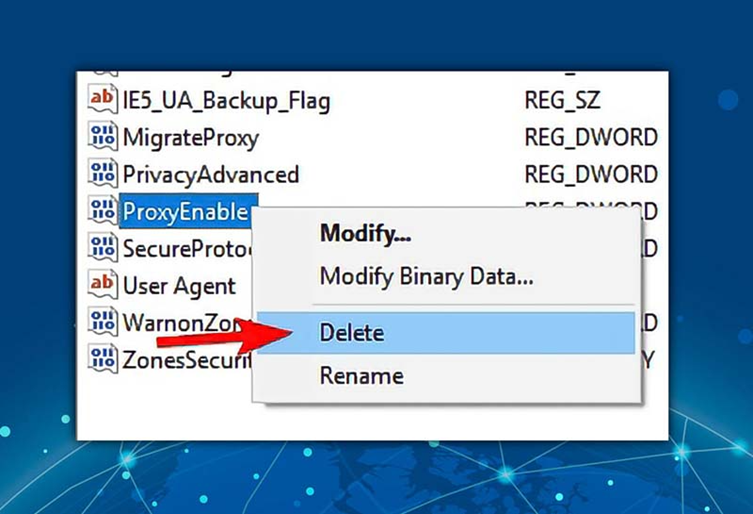
Task: Click REG_SZ type of IE5_UA_Backup_Flag
Action: point(564,101)
